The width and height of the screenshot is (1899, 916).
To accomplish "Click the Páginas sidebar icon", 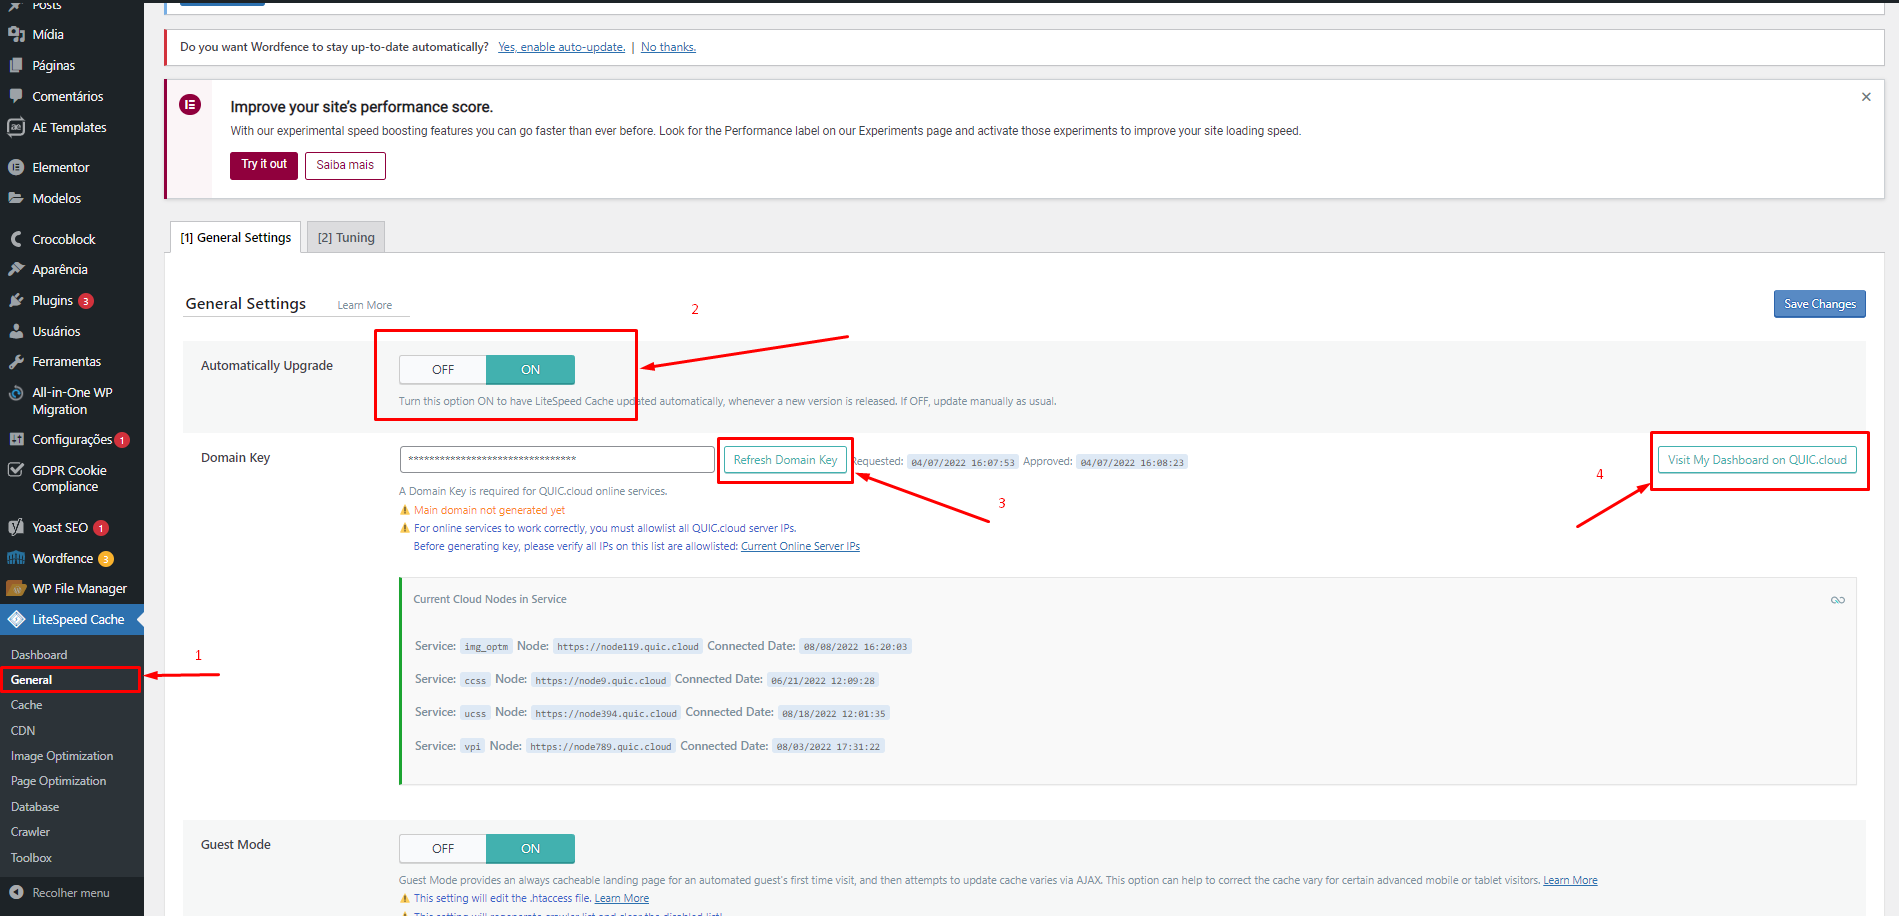I will tap(16, 65).
